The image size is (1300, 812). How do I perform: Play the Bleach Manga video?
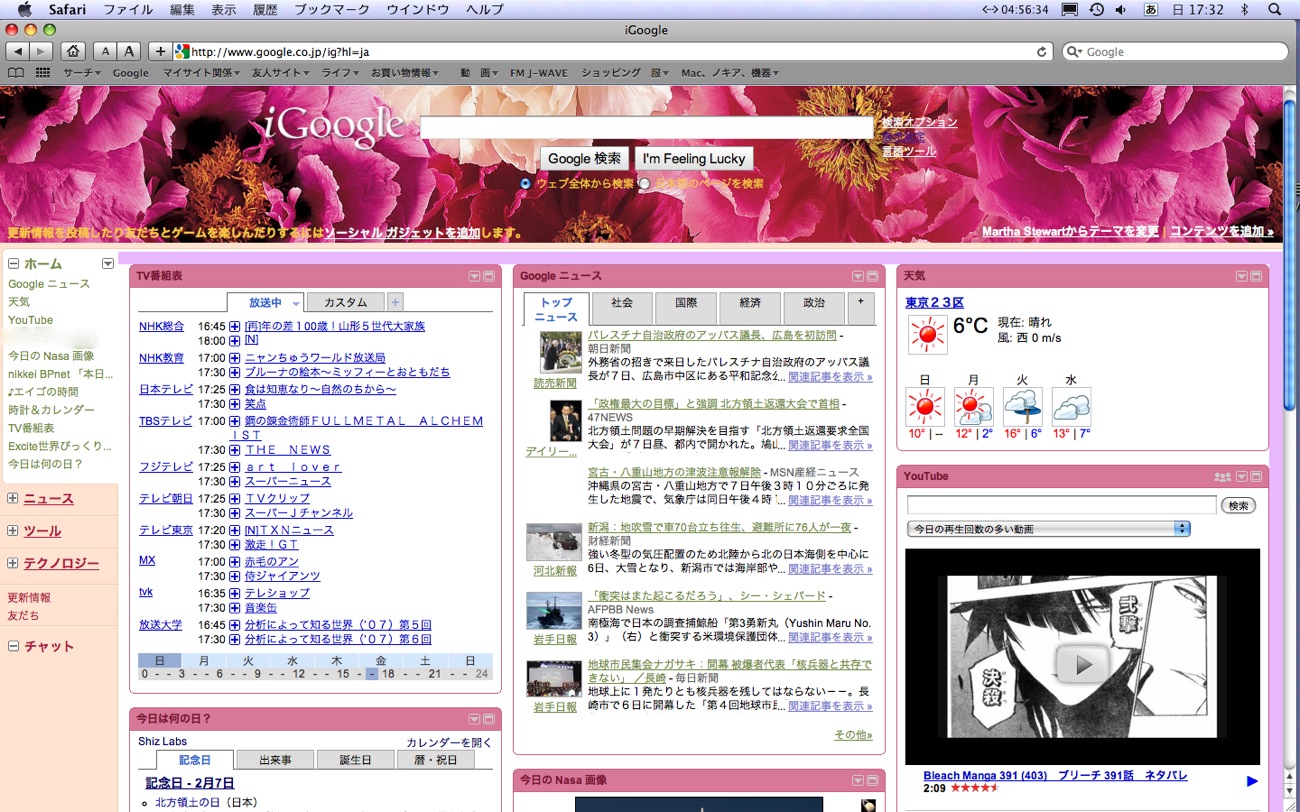[x=1082, y=663]
